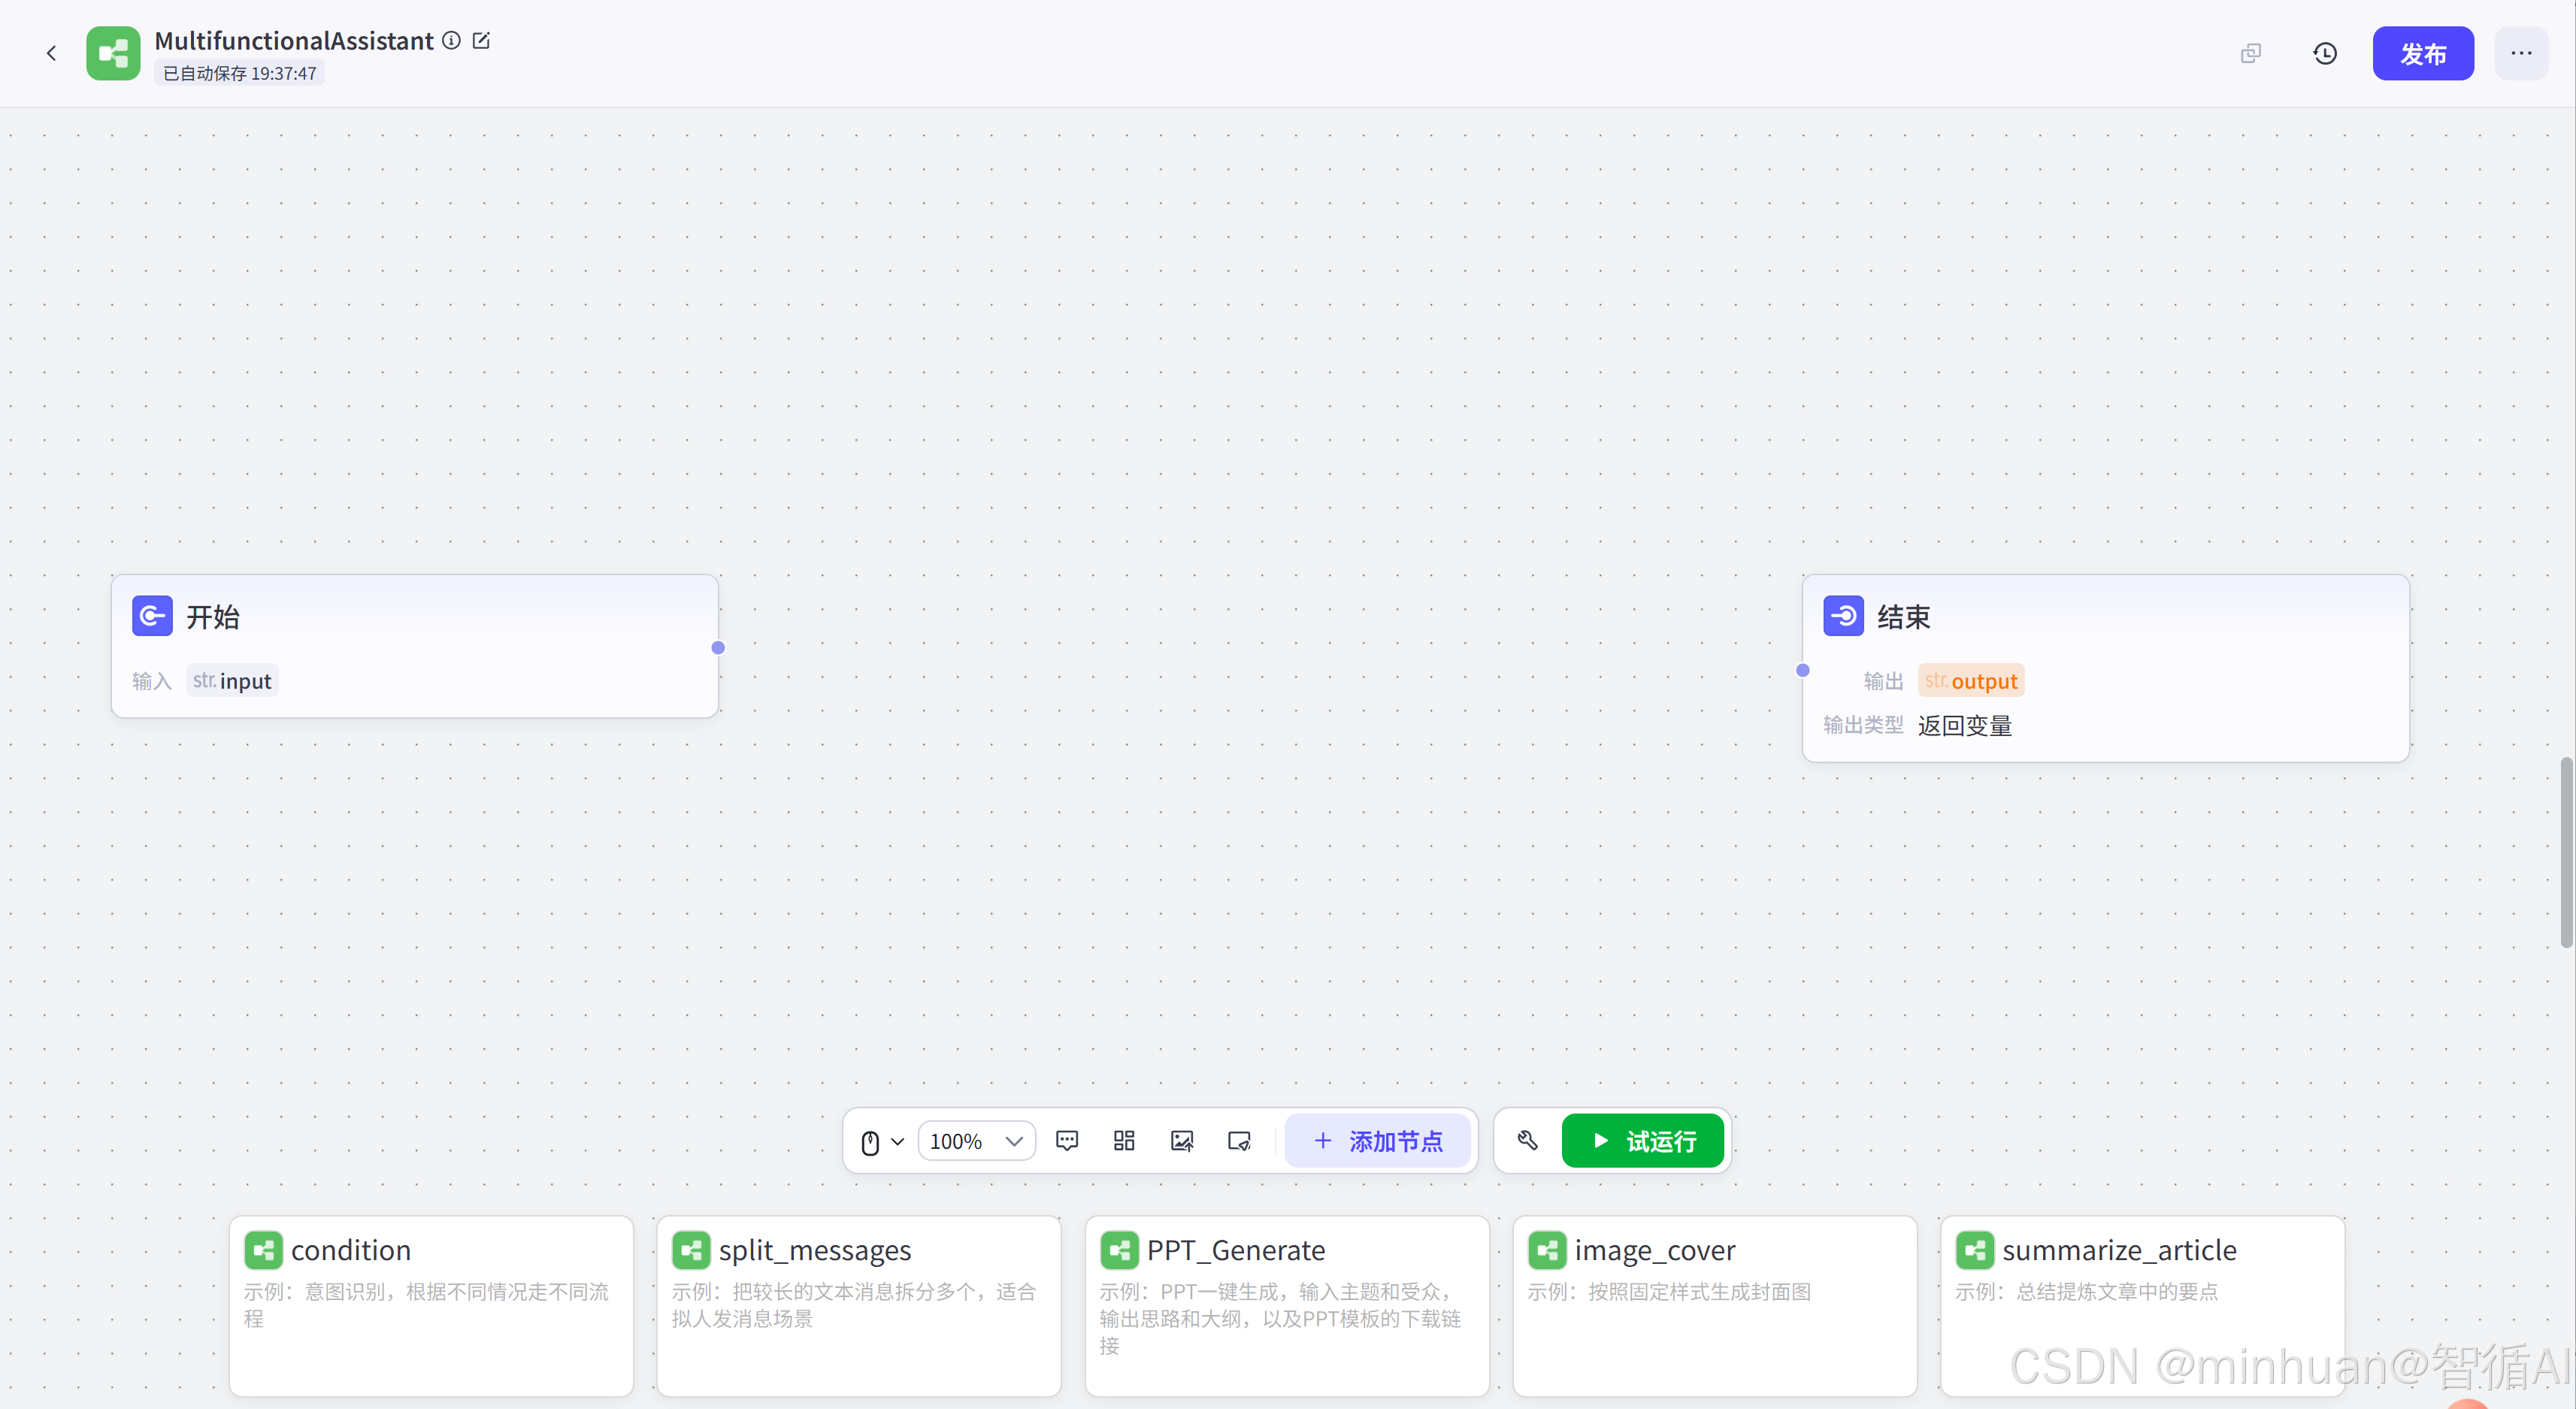Open the debug wrench tool
Viewport: 2576px width, 1409px height.
click(x=1527, y=1141)
